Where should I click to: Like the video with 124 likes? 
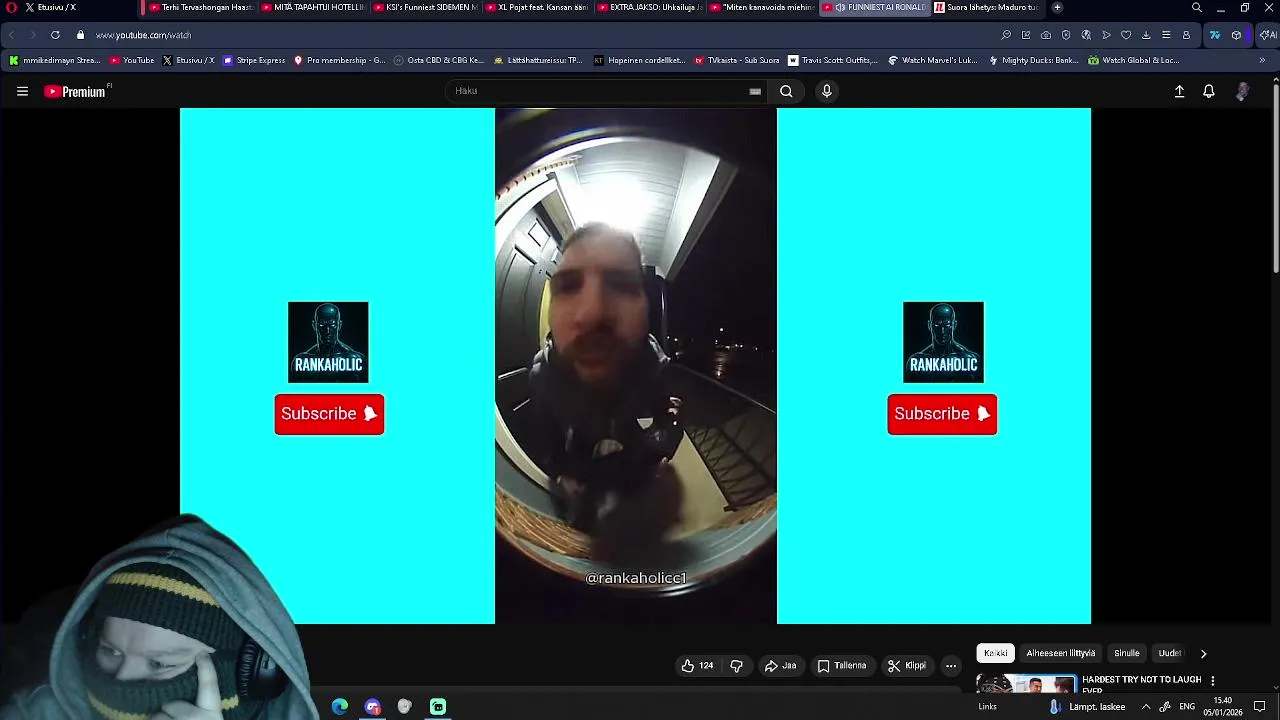[698, 666]
